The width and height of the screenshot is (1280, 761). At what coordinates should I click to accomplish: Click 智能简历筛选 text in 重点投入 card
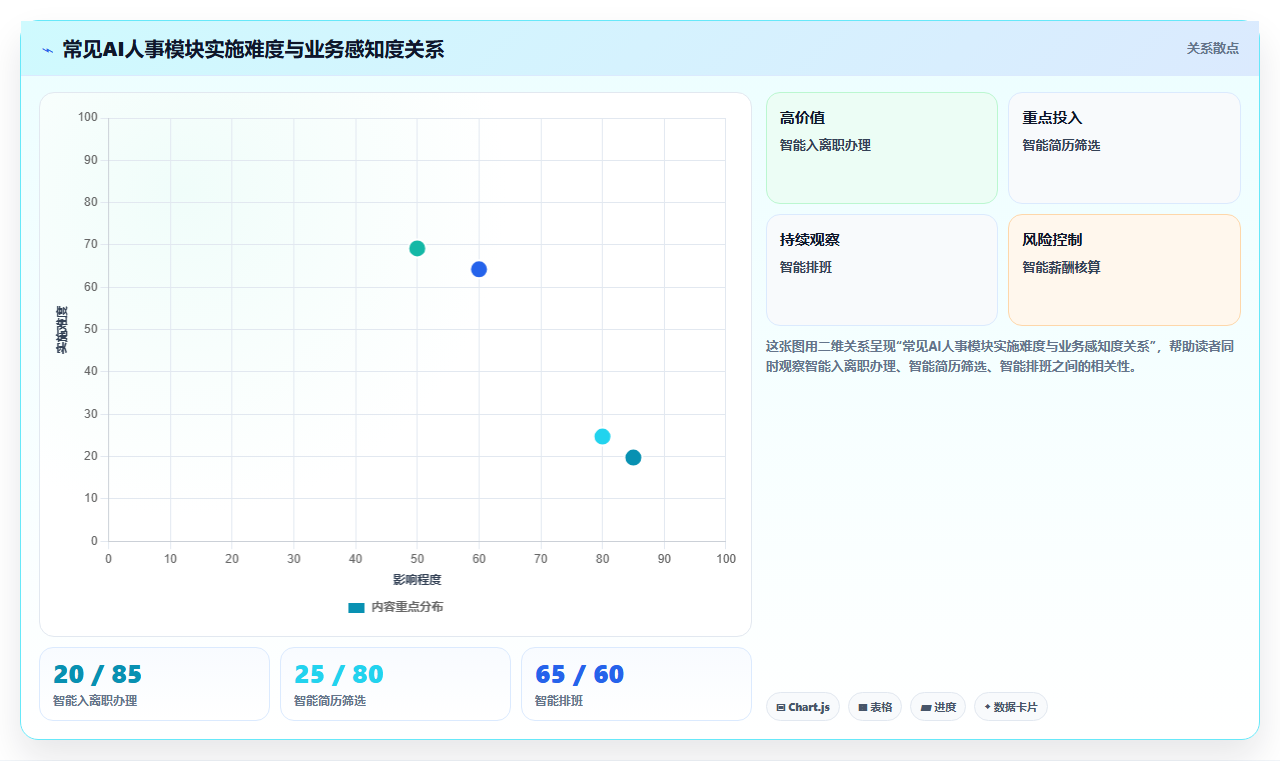1061,145
